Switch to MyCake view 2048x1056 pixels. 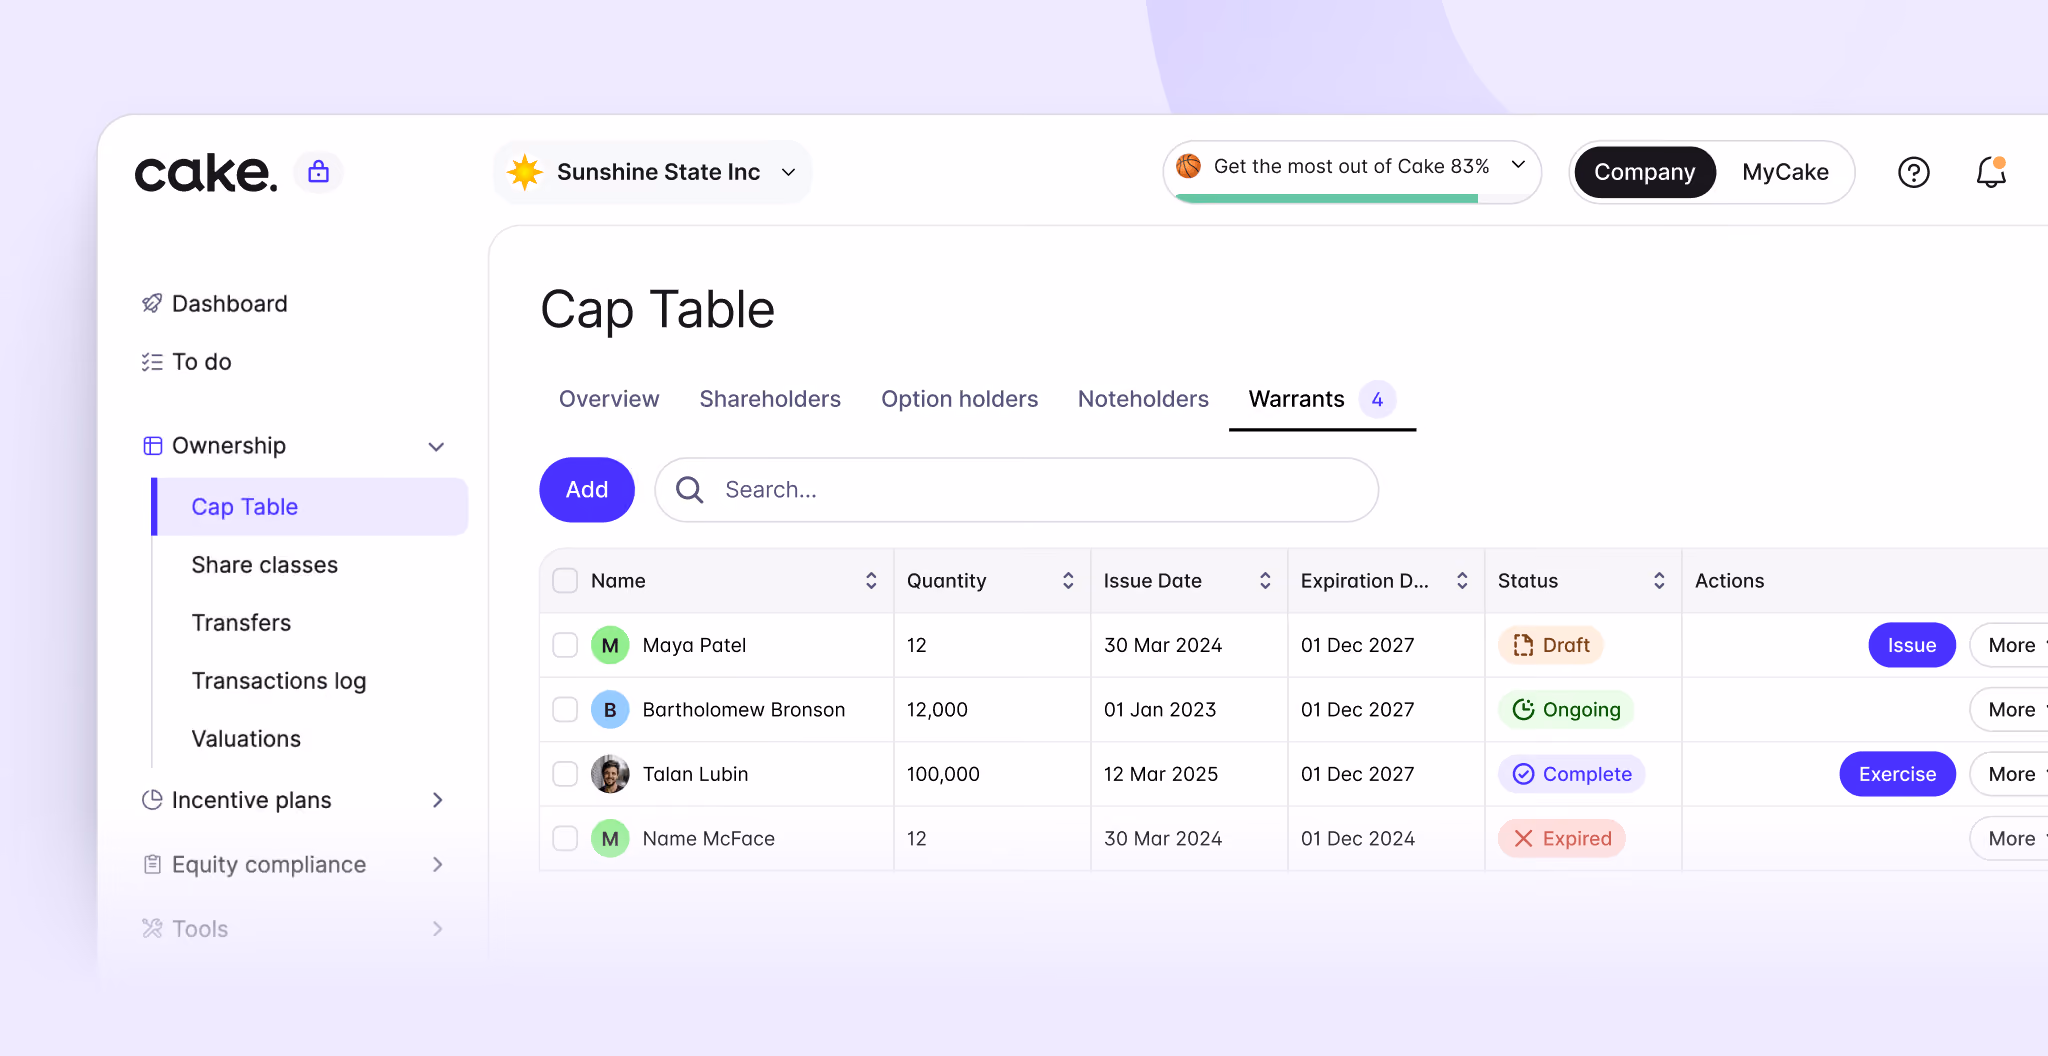point(1785,172)
